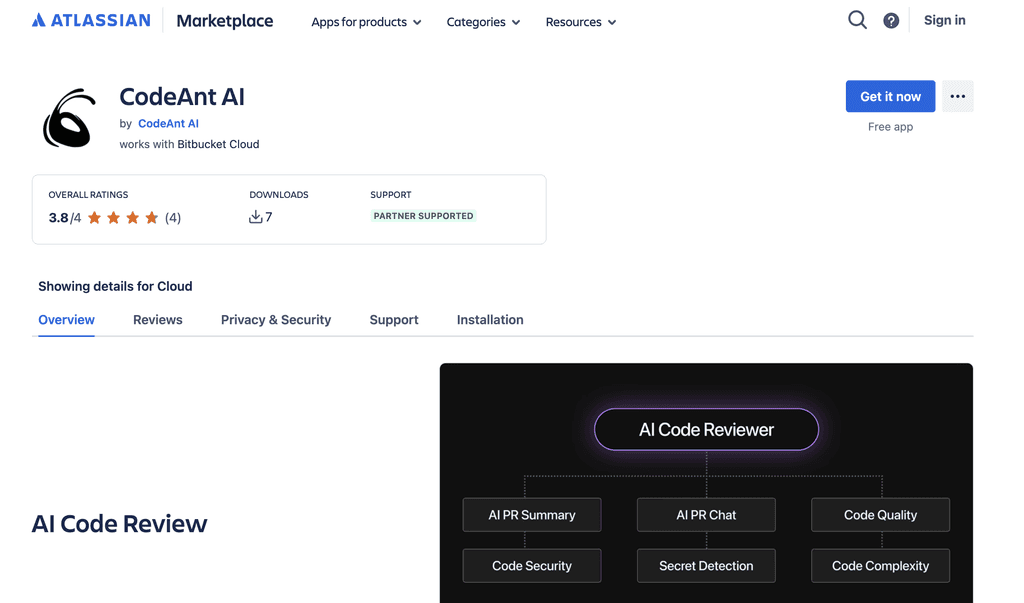This screenshot has height=603, width=1024.
Task: Open the ellipsis more options menu
Action: point(957,96)
